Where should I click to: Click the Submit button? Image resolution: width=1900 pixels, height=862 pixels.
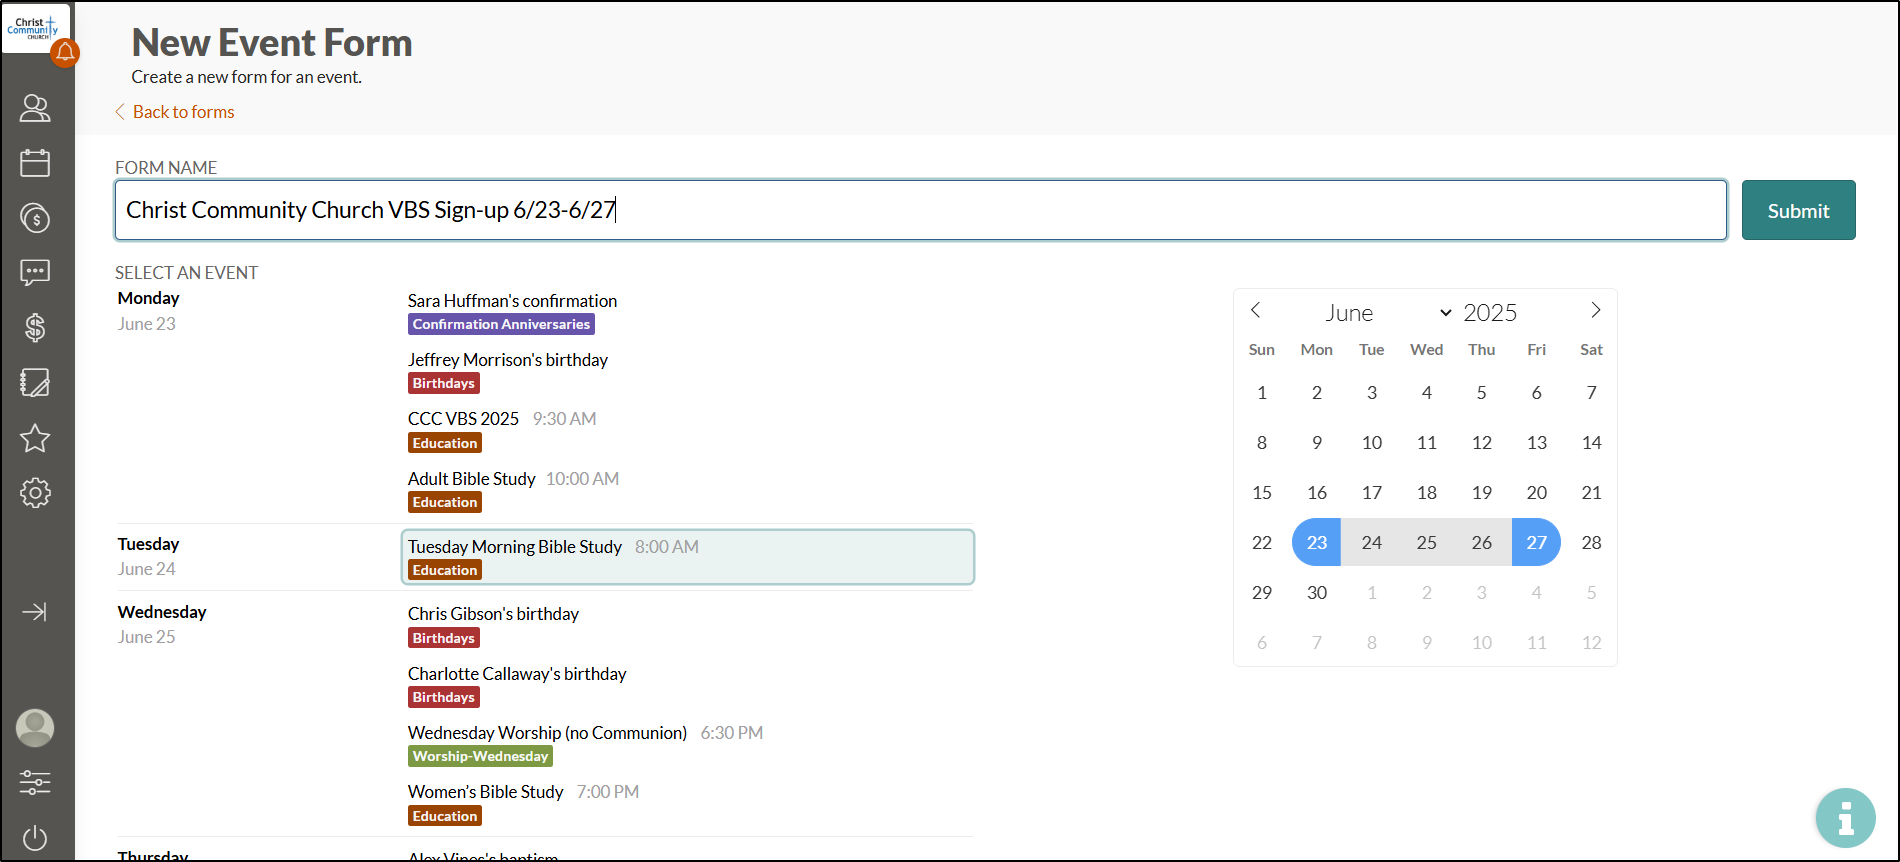[x=1798, y=210]
